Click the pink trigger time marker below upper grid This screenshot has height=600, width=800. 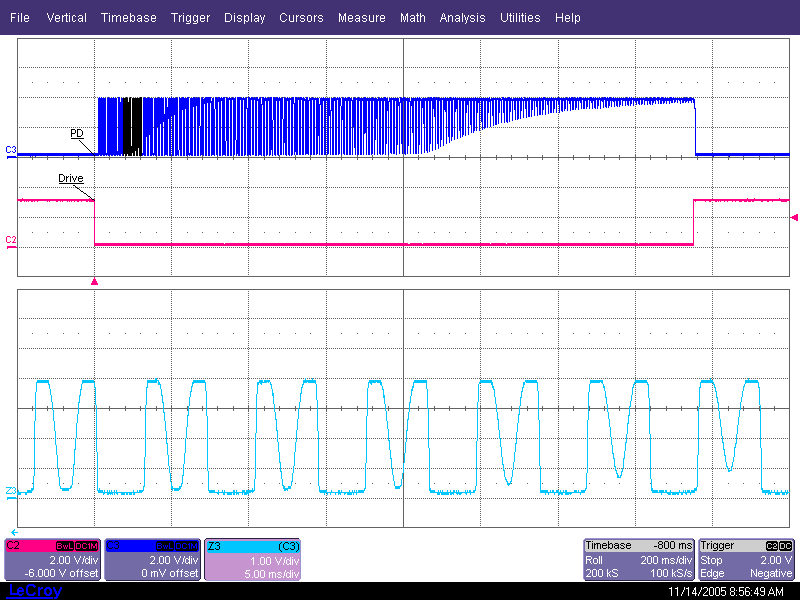[94, 281]
